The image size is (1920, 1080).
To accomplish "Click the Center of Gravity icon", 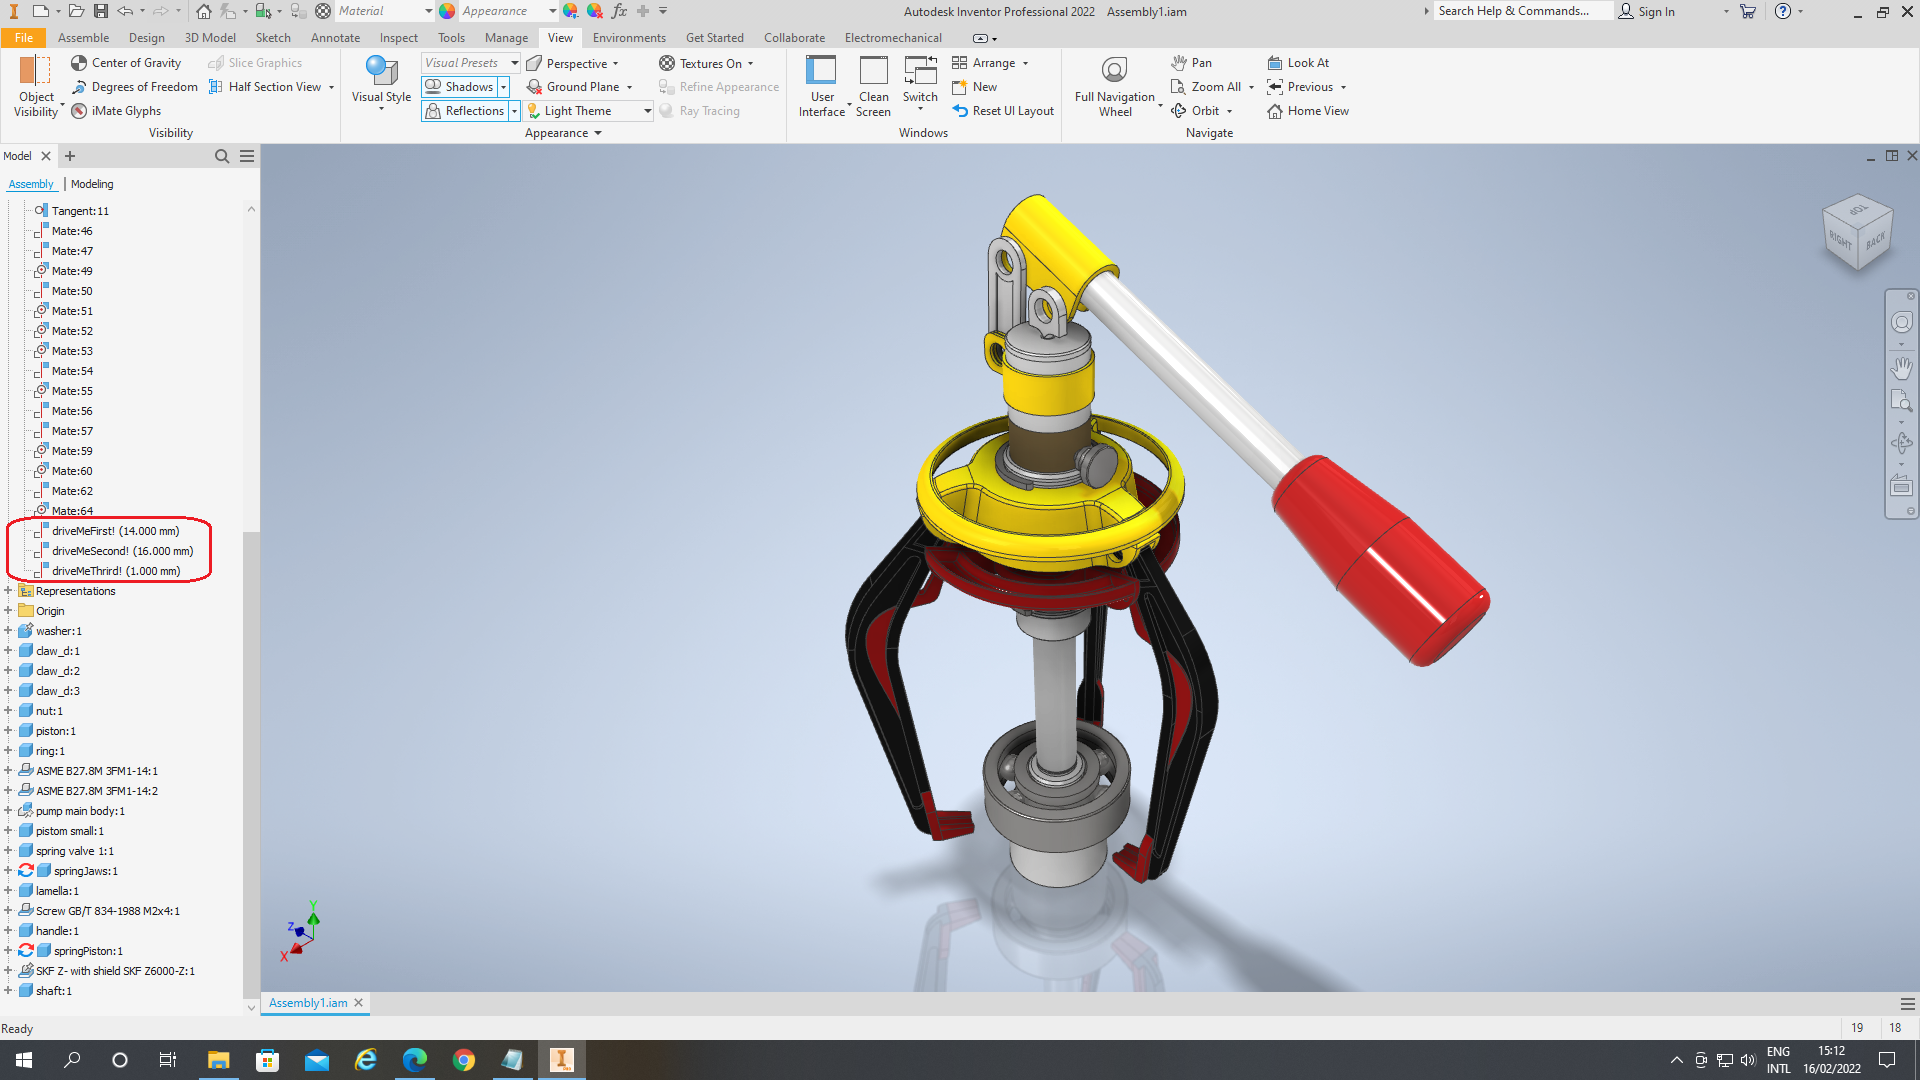I will click(x=79, y=63).
